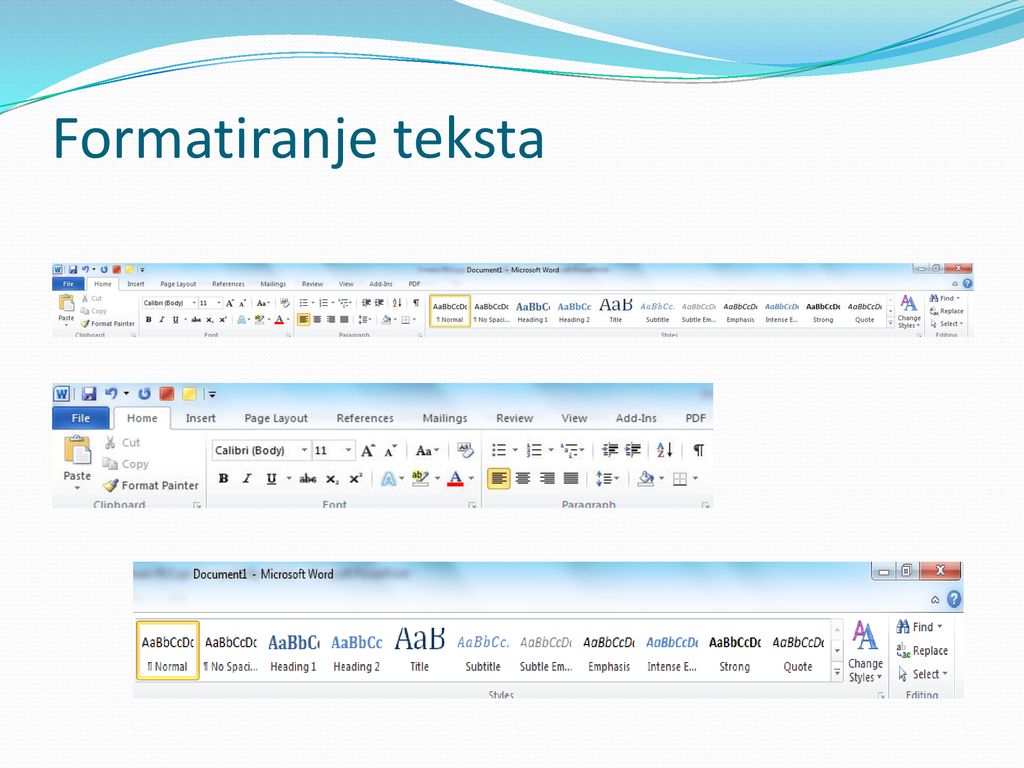Open the References tab in the enlarged ribbon
The width and height of the screenshot is (1024, 768).
(x=365, y=418)
